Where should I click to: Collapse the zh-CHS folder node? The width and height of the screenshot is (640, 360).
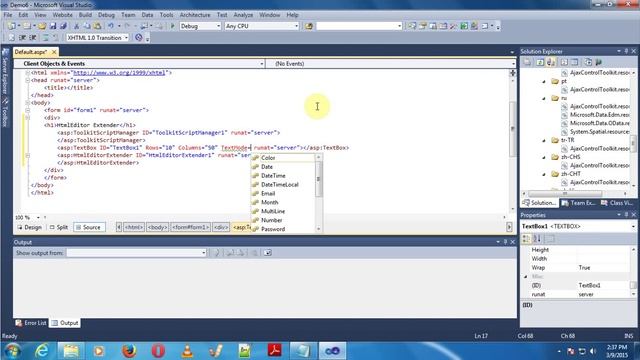[544, 157]
